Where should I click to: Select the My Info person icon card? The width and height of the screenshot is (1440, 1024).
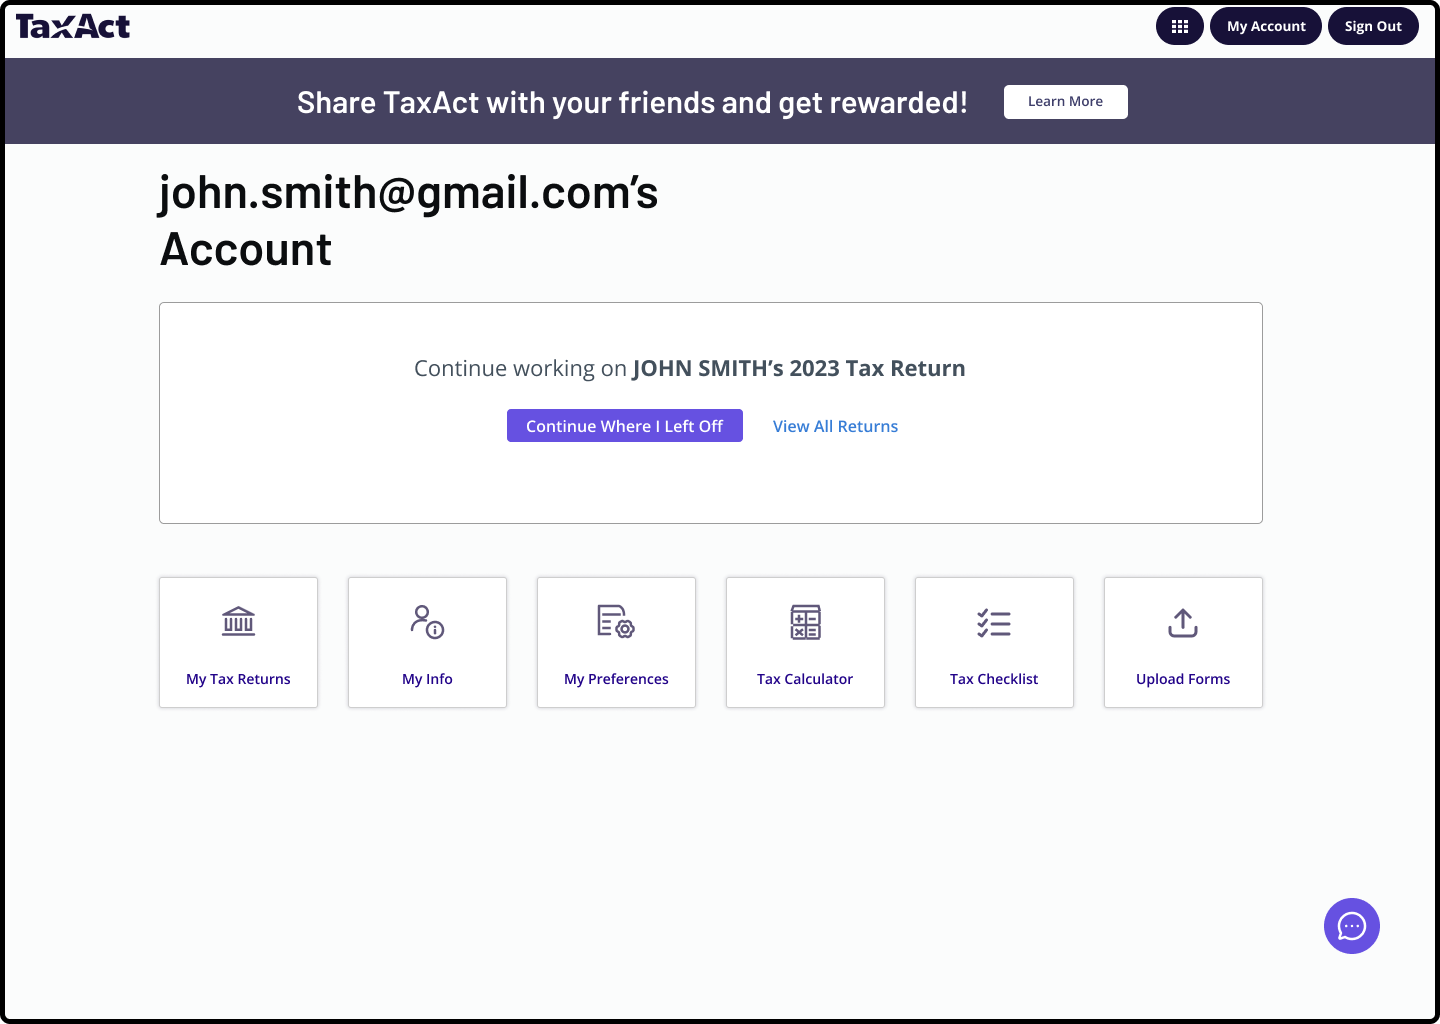427,642
